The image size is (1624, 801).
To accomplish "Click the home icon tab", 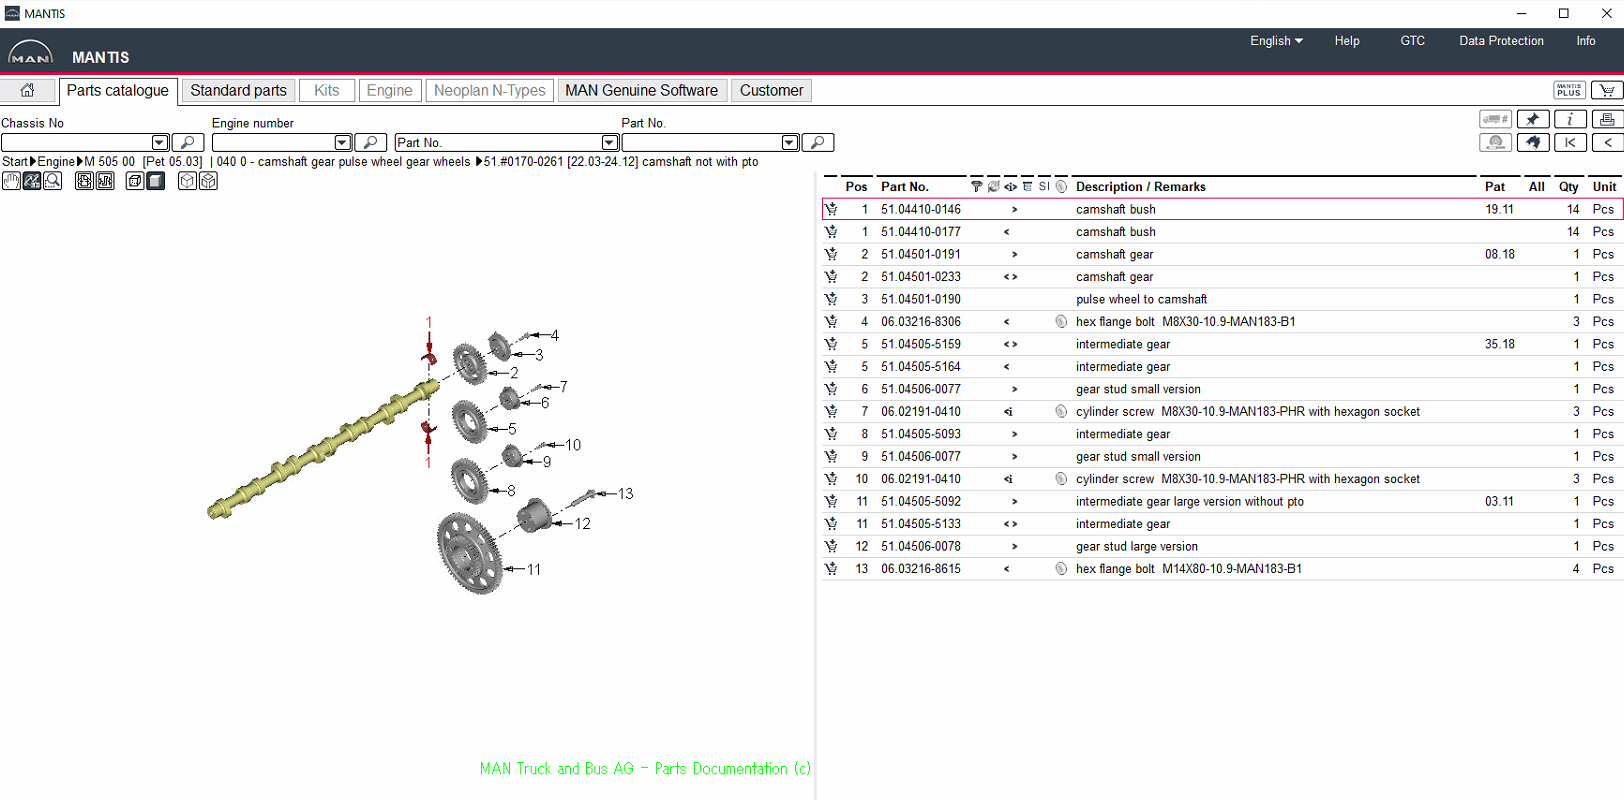I will 27,90.
